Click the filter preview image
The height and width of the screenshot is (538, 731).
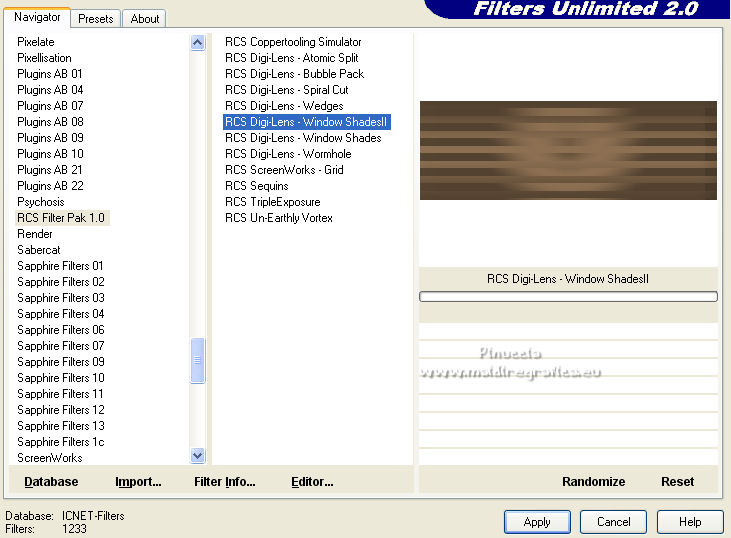pyautogui.click(x=568, y=151)
